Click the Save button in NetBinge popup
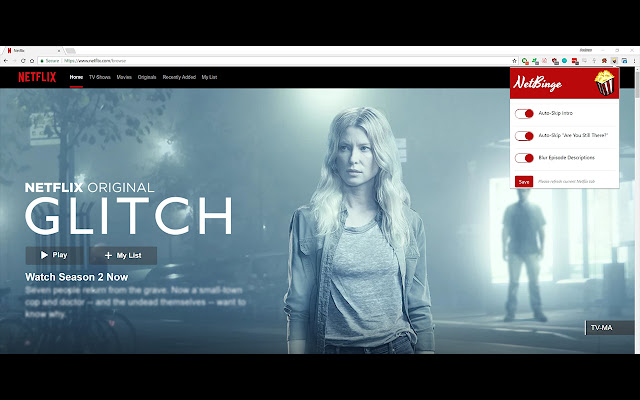Image resolution: width=640 pixels, height=400 pixels. [524, 182]
